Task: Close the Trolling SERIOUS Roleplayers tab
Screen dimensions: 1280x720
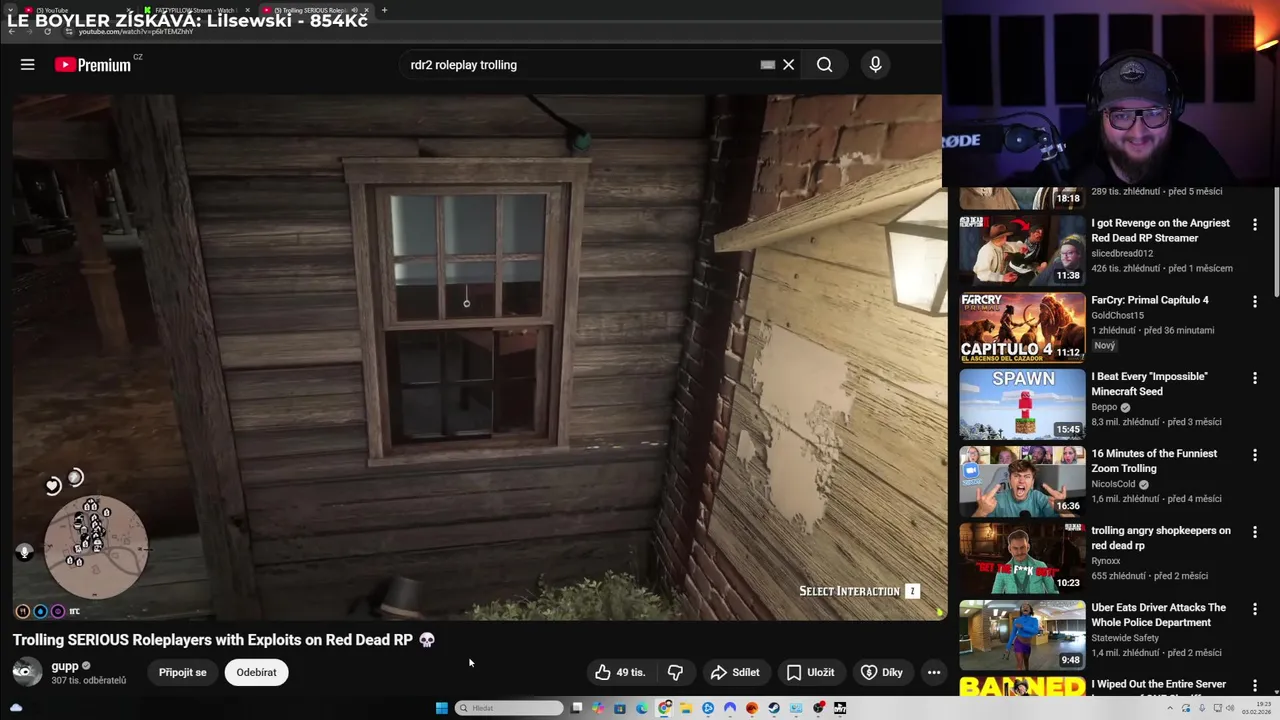Action: pos(366,10)
